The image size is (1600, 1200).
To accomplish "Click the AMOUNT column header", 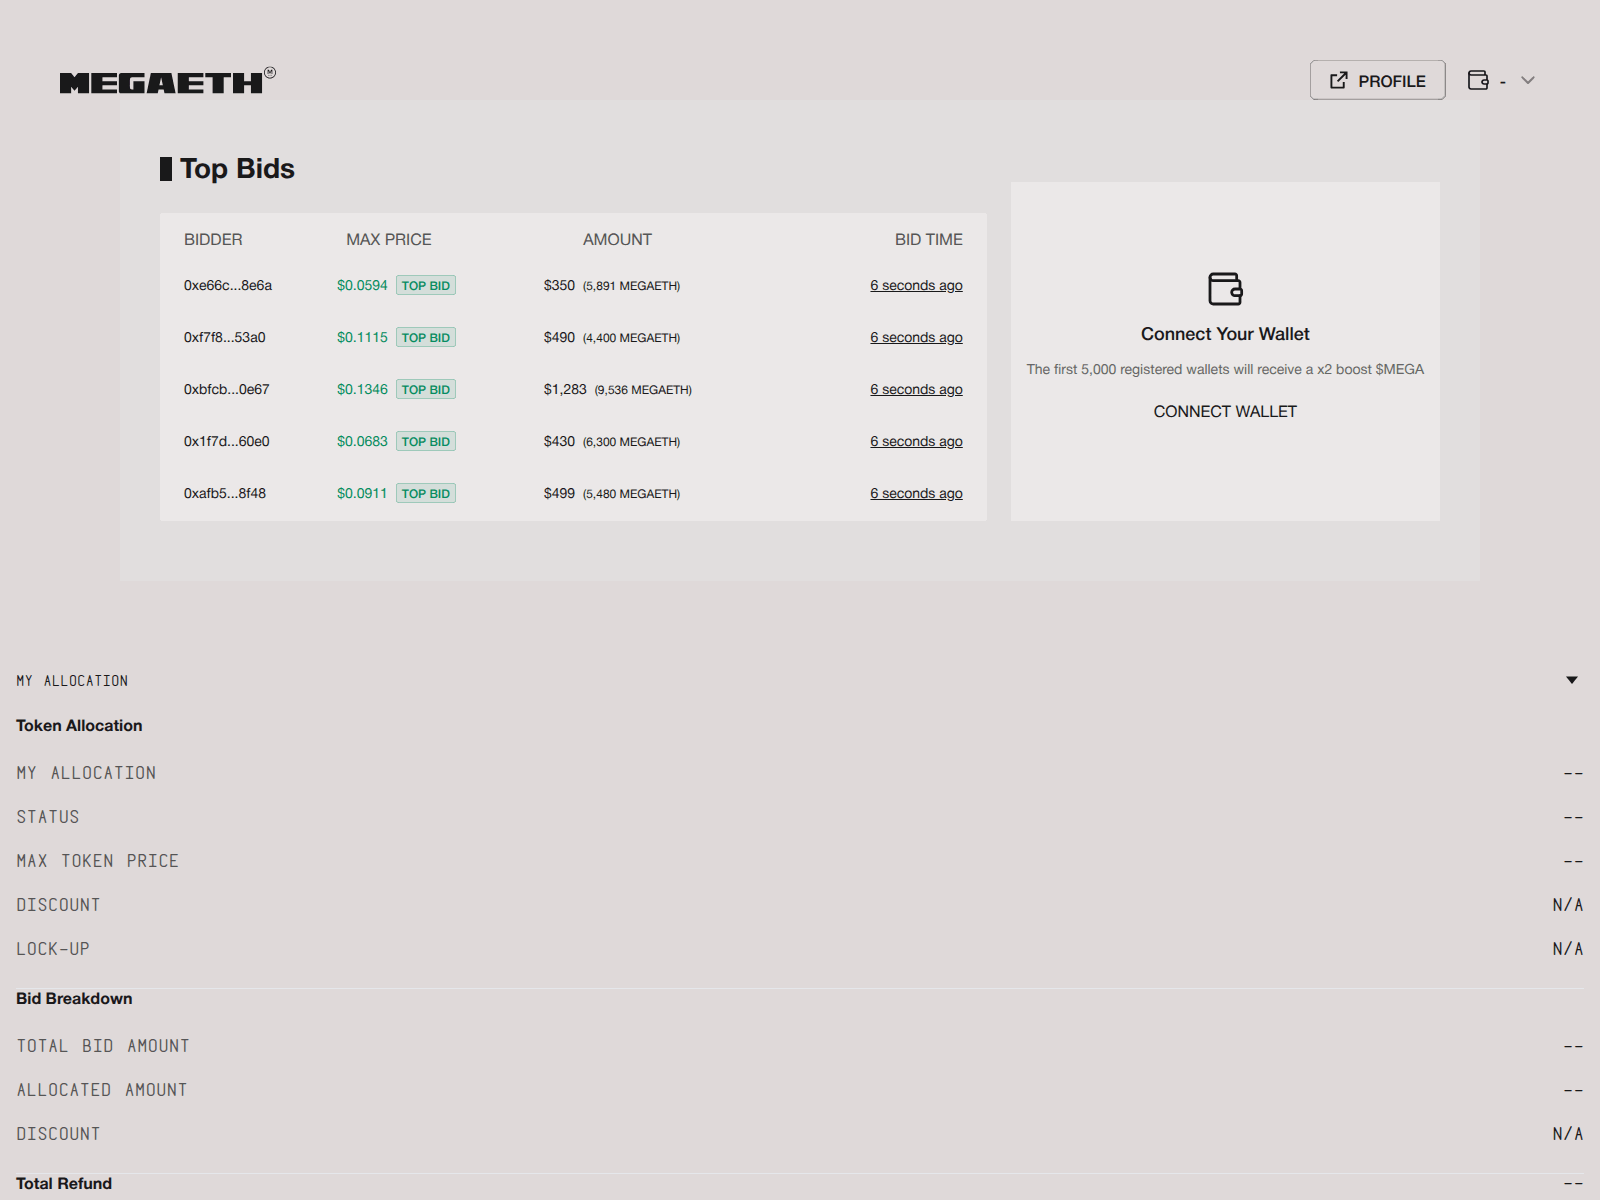I will pos(617,239).
